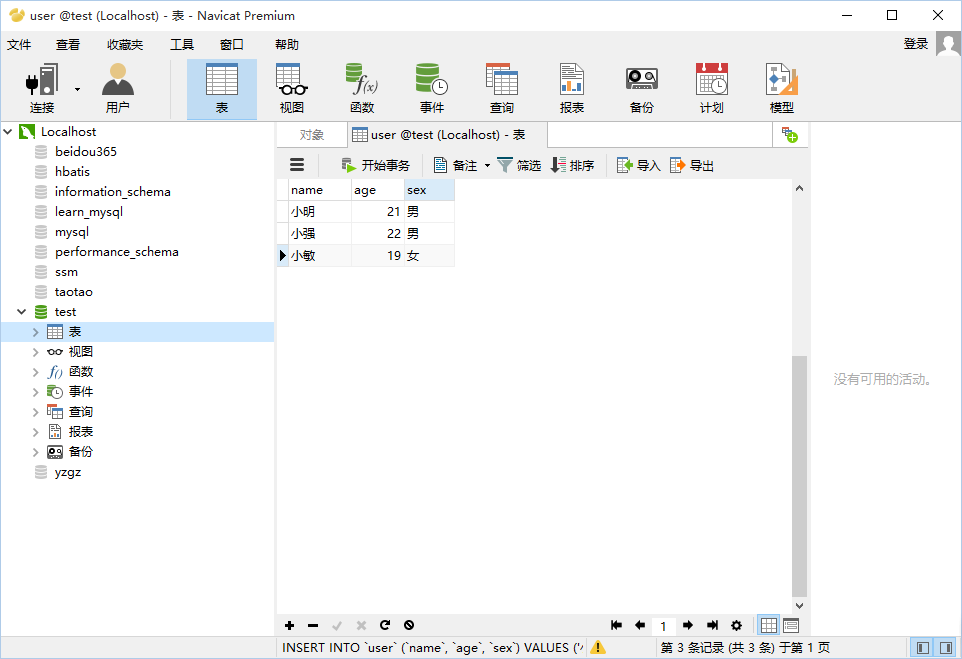Open the 用户 user manager
962x659 pixels.
[118, 89]
